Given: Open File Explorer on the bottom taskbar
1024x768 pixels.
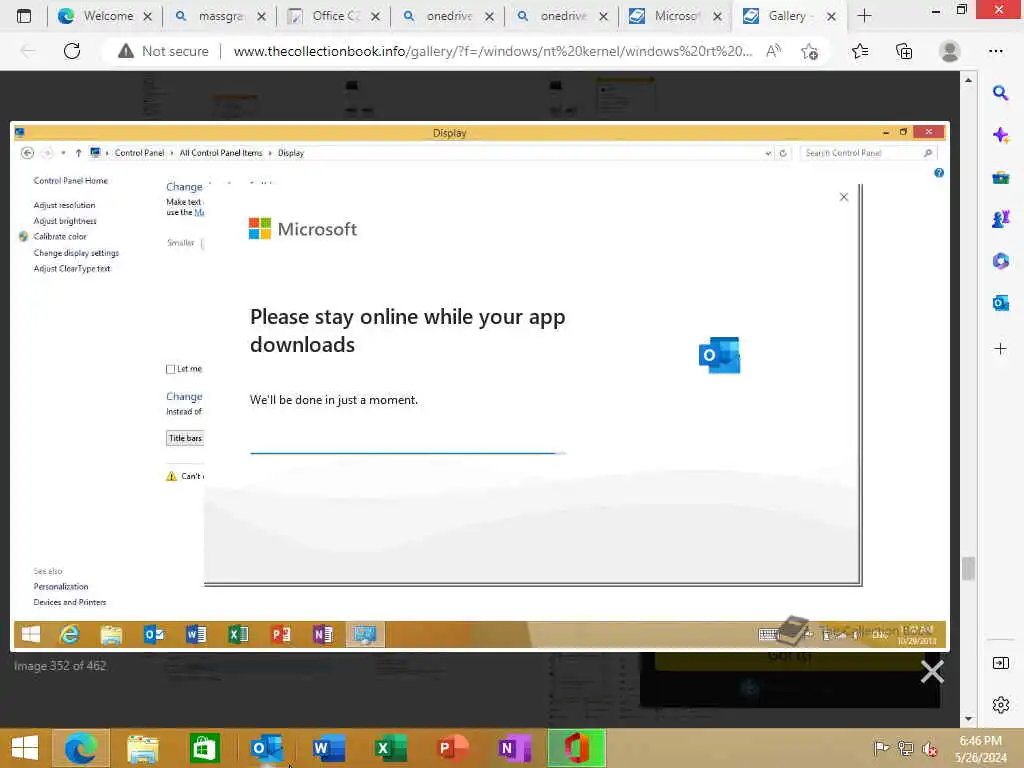Looking at the screenshot, I should coord(143,748).
